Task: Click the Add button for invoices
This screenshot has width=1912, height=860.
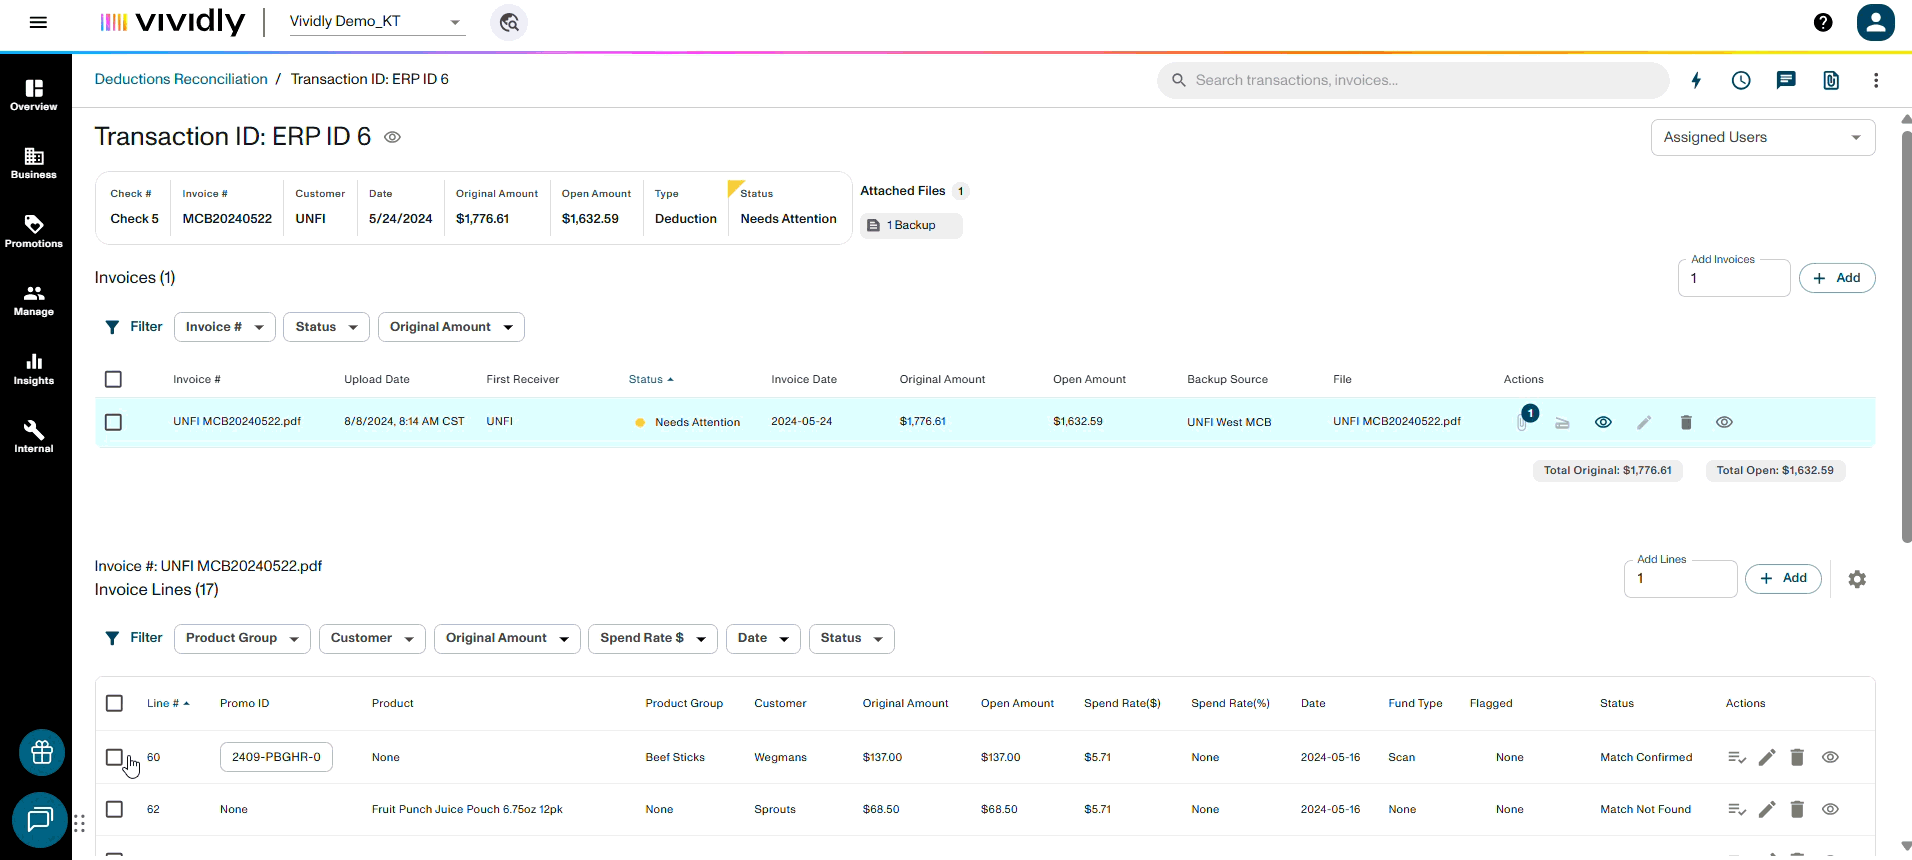Action: pos(1837,278)
